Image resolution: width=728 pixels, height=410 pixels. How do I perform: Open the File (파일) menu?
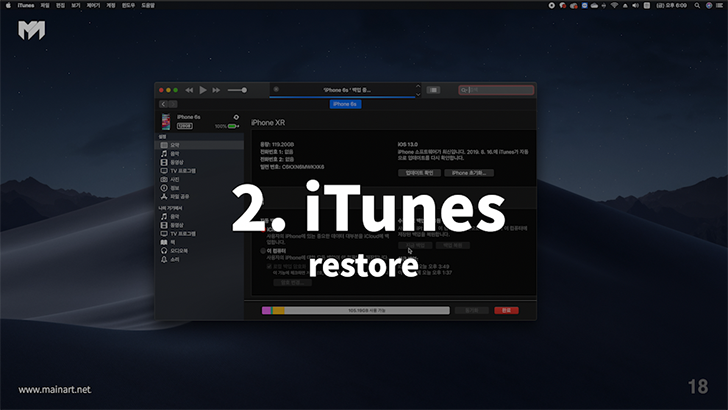45,6
